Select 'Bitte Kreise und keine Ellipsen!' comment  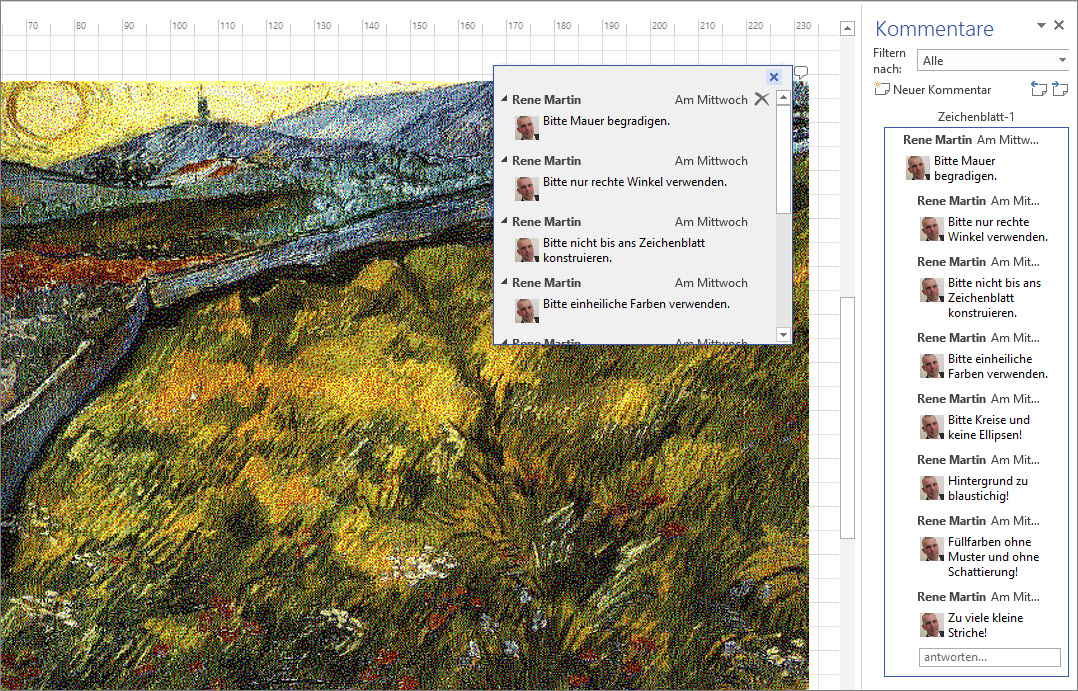coord(988,427)
